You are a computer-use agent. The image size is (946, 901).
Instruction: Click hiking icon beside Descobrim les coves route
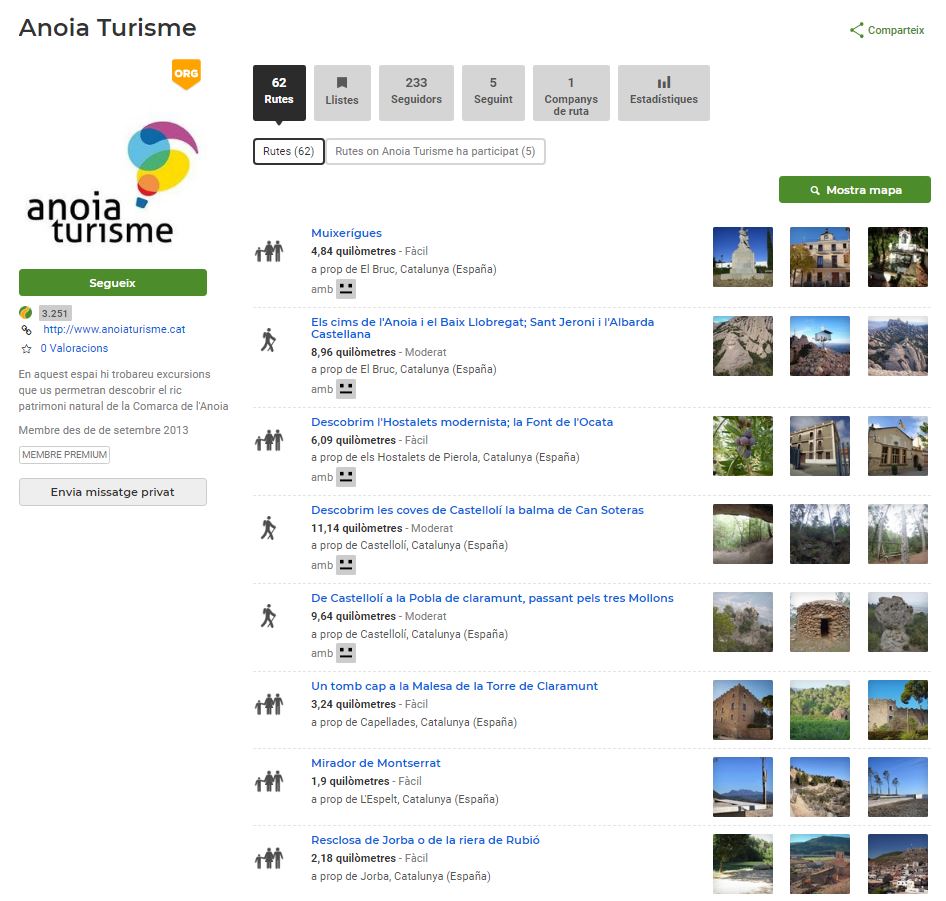(x=268, y=528)
